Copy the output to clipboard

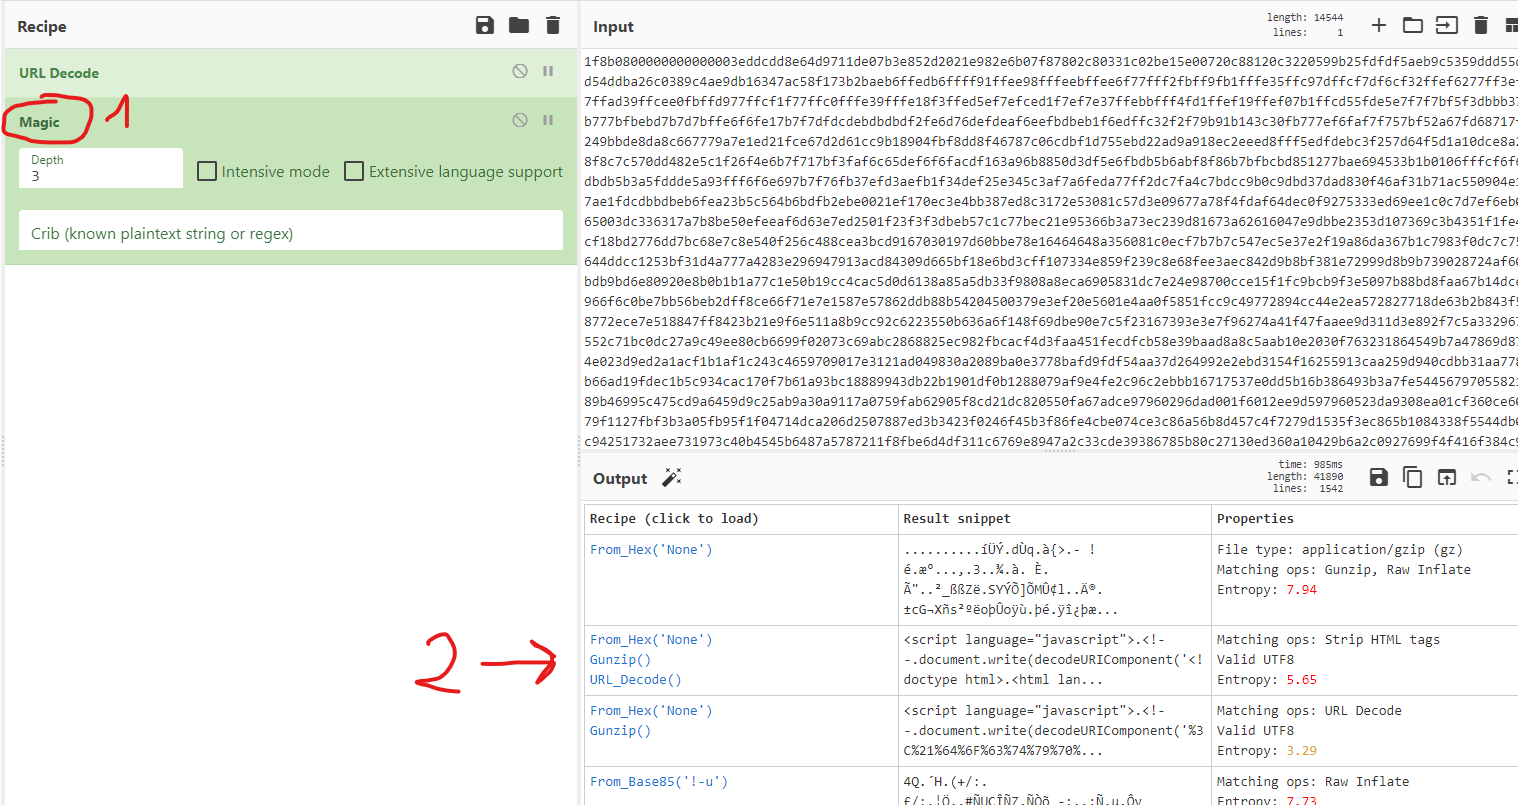click(x=1412, y=477)
